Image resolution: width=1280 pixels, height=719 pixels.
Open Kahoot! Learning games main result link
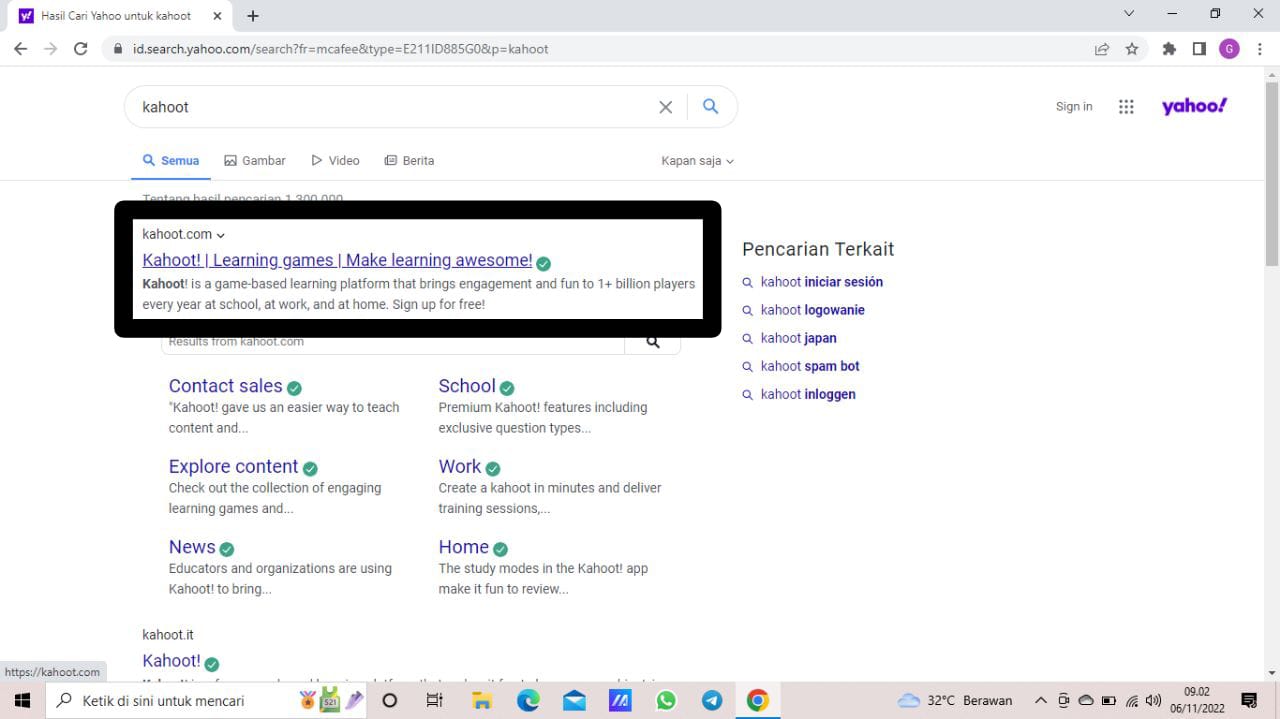(337, 260)
